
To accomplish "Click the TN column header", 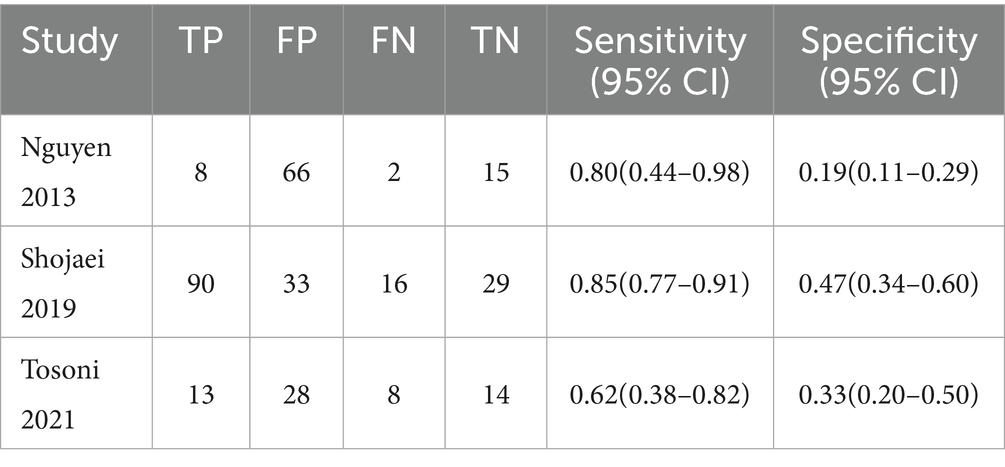I will (x=493, y=42).
